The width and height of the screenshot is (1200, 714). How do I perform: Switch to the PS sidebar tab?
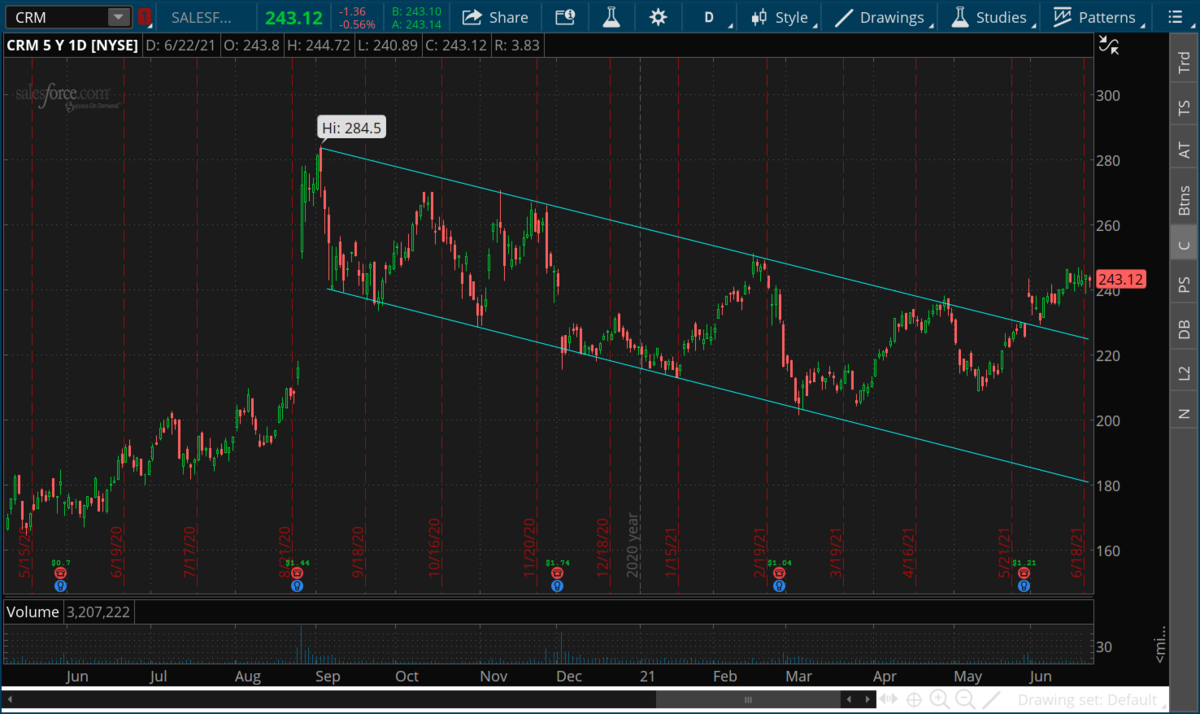1185,285
